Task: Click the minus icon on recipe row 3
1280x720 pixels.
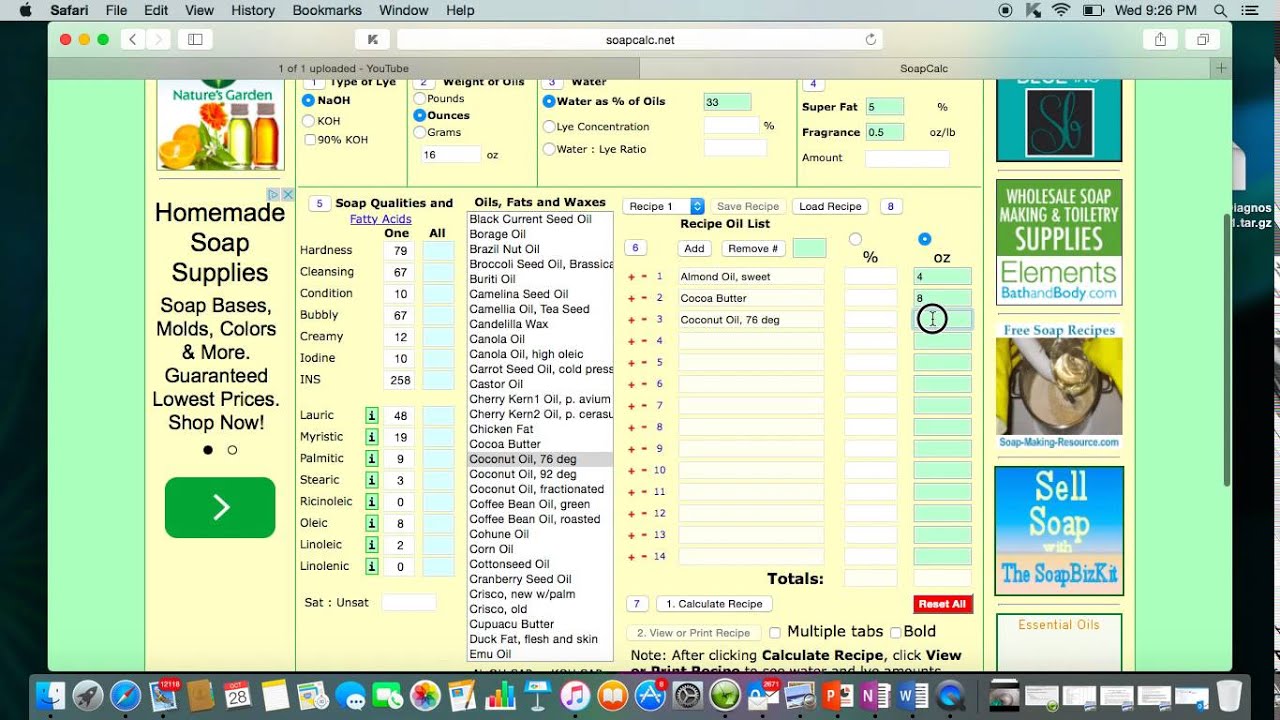Action: click(x=644, y=320)
